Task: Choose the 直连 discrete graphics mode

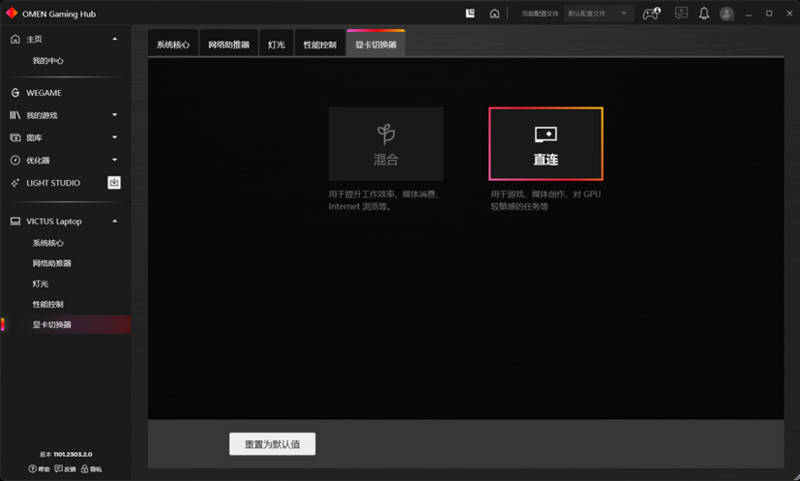Action: pos(546,144)
